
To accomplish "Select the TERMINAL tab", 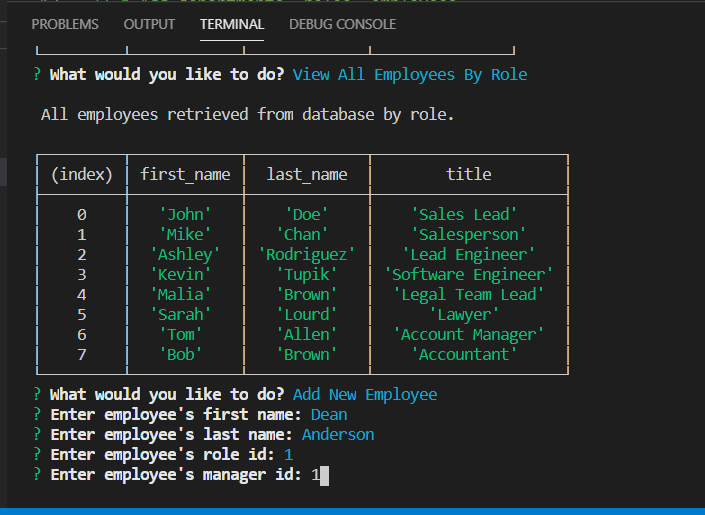I will [232, 24].
